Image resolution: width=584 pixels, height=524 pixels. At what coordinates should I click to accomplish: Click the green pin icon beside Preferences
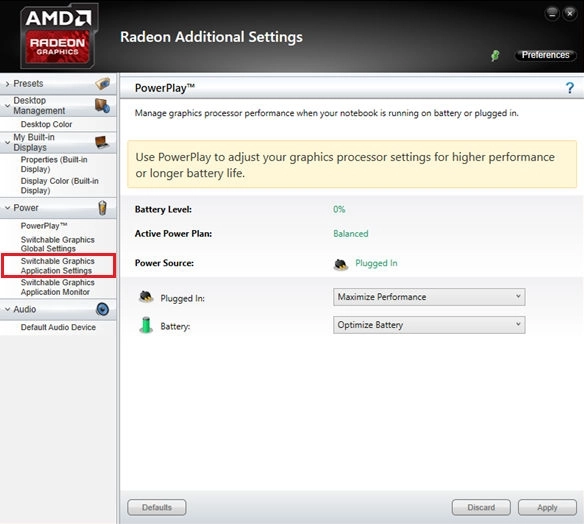[x=495, y=55]
